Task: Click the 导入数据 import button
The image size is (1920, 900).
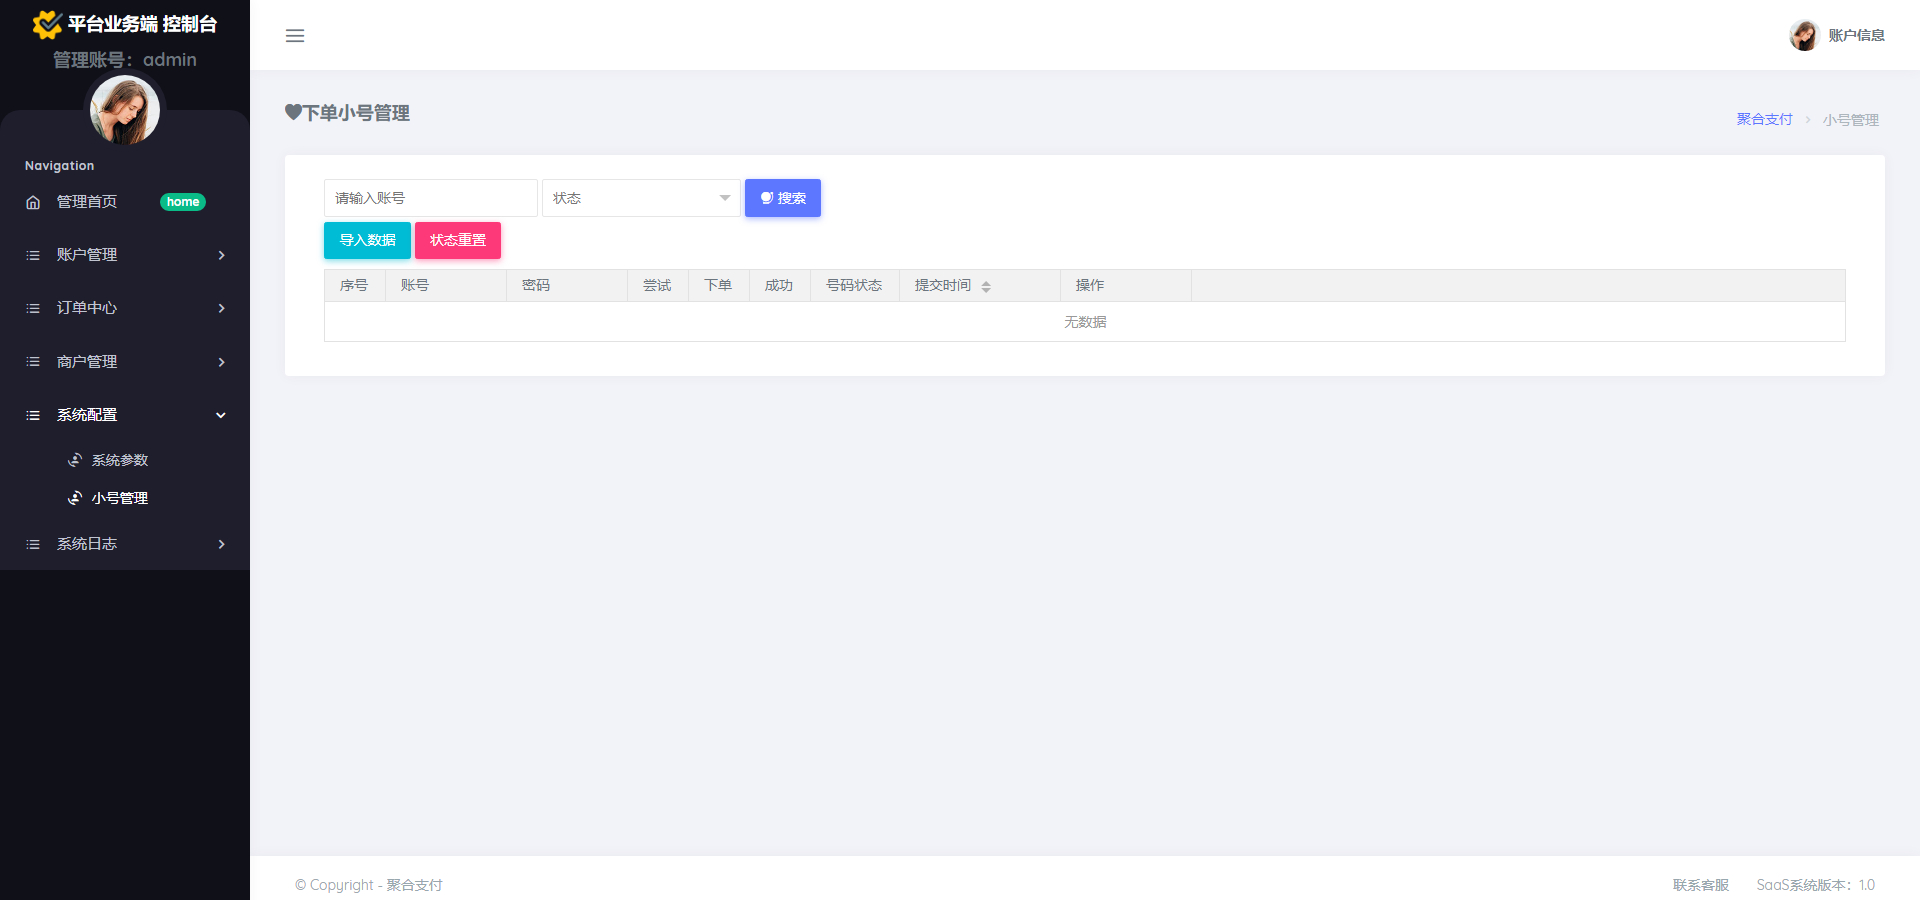Action: coord(367,240)
